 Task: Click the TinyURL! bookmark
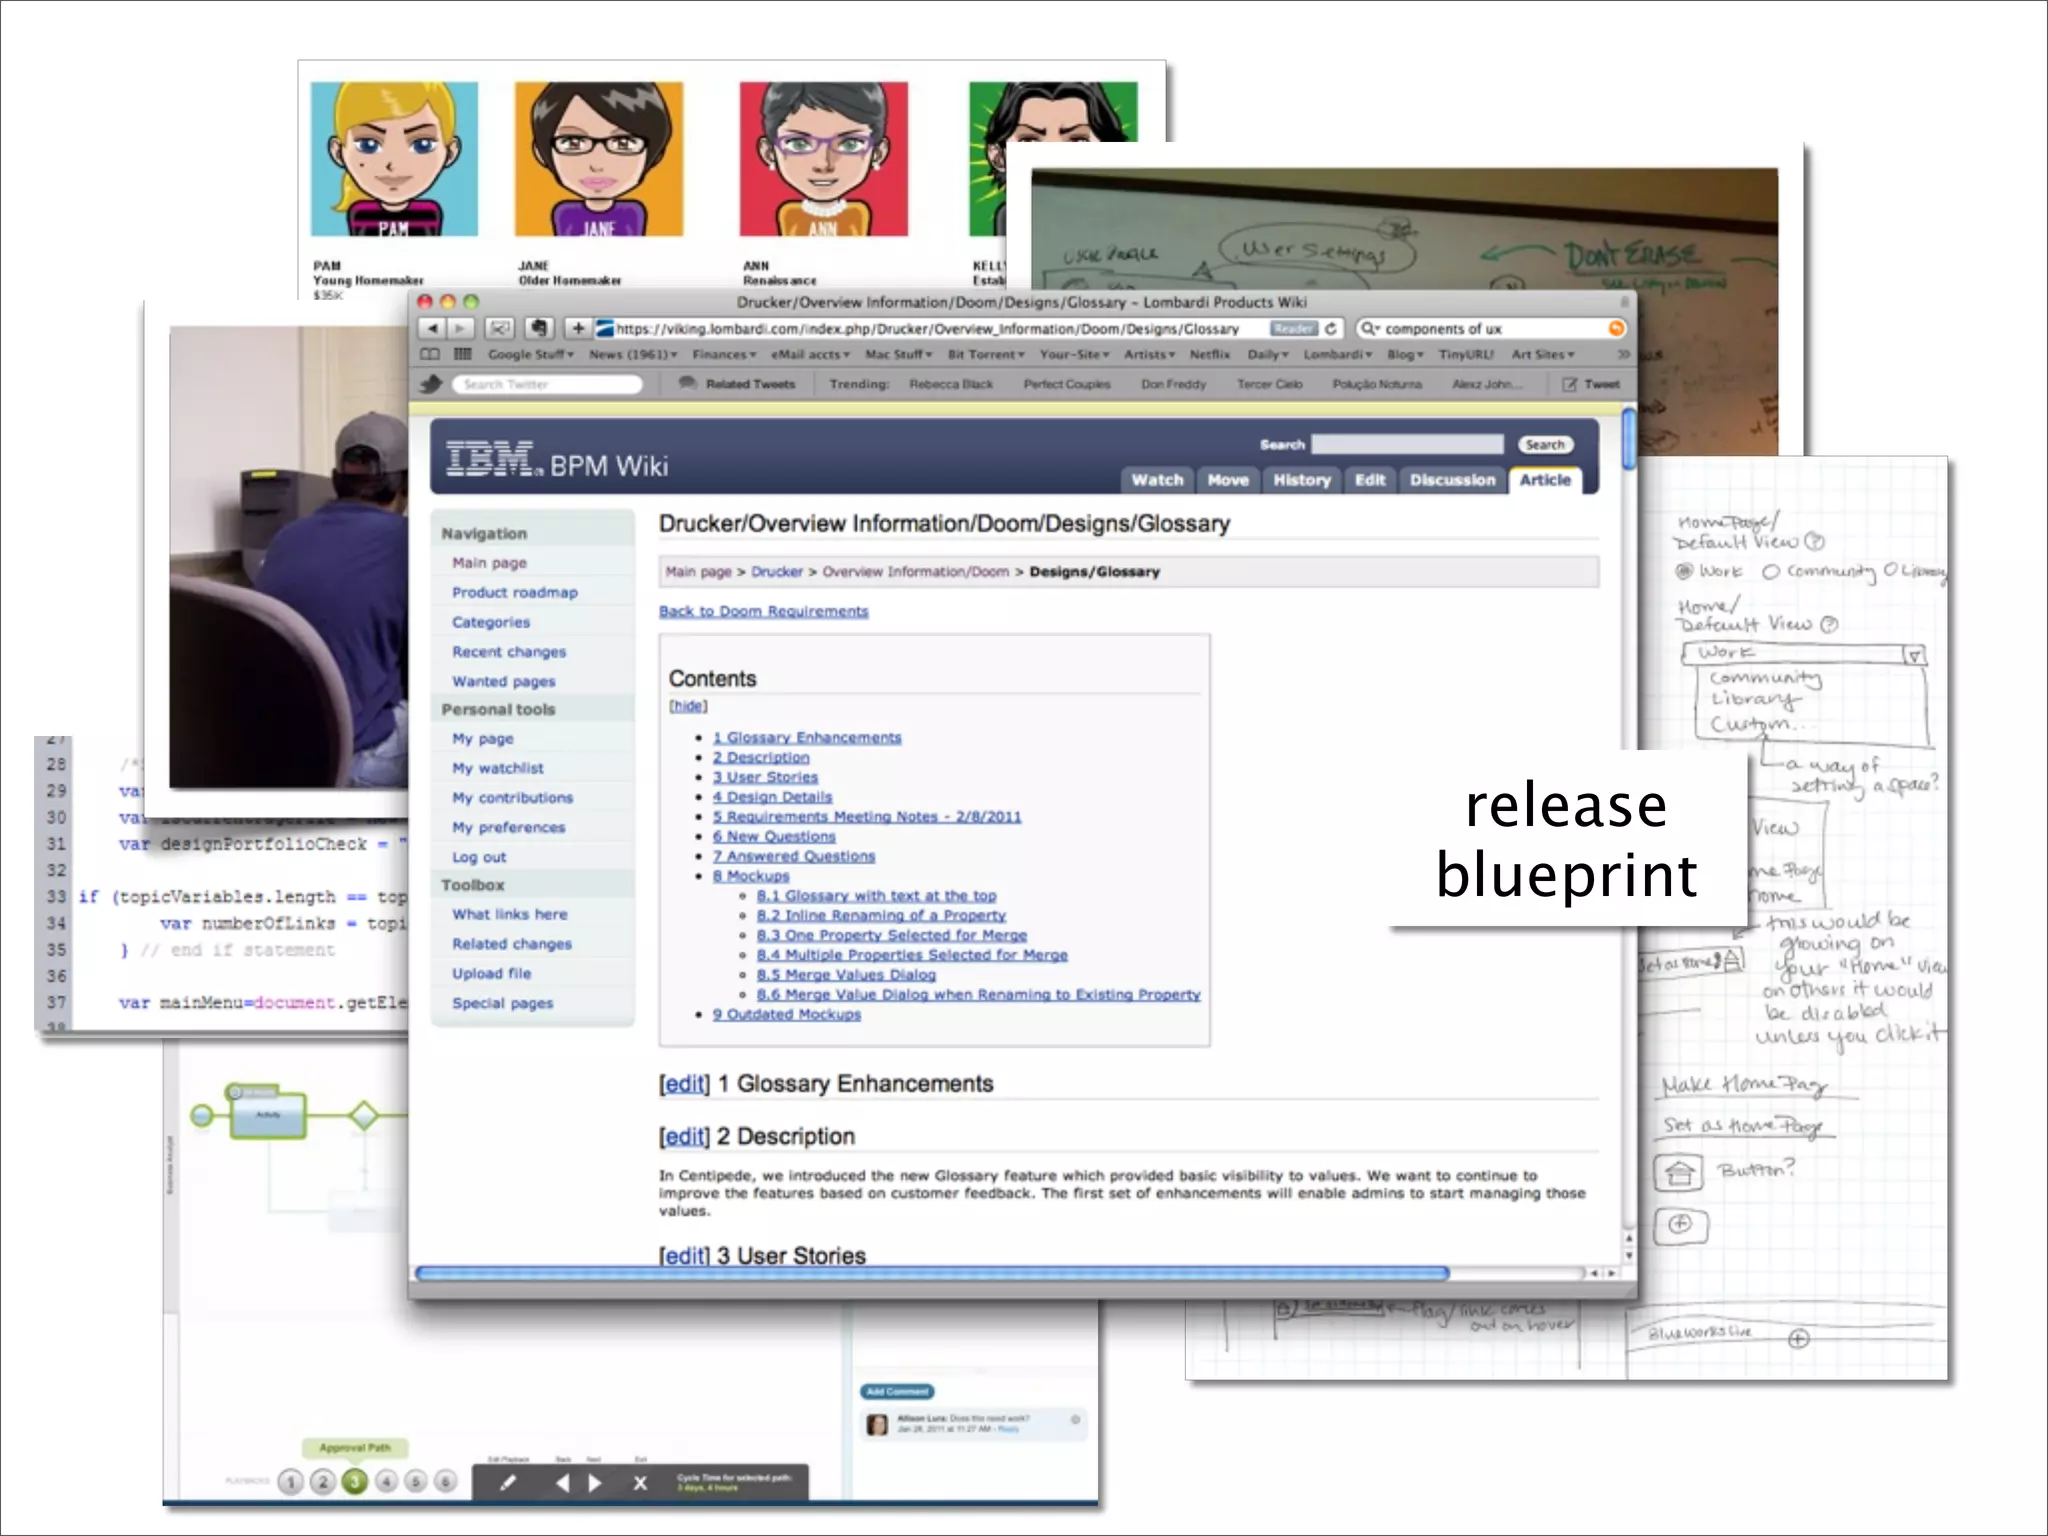coord(1466,354)
